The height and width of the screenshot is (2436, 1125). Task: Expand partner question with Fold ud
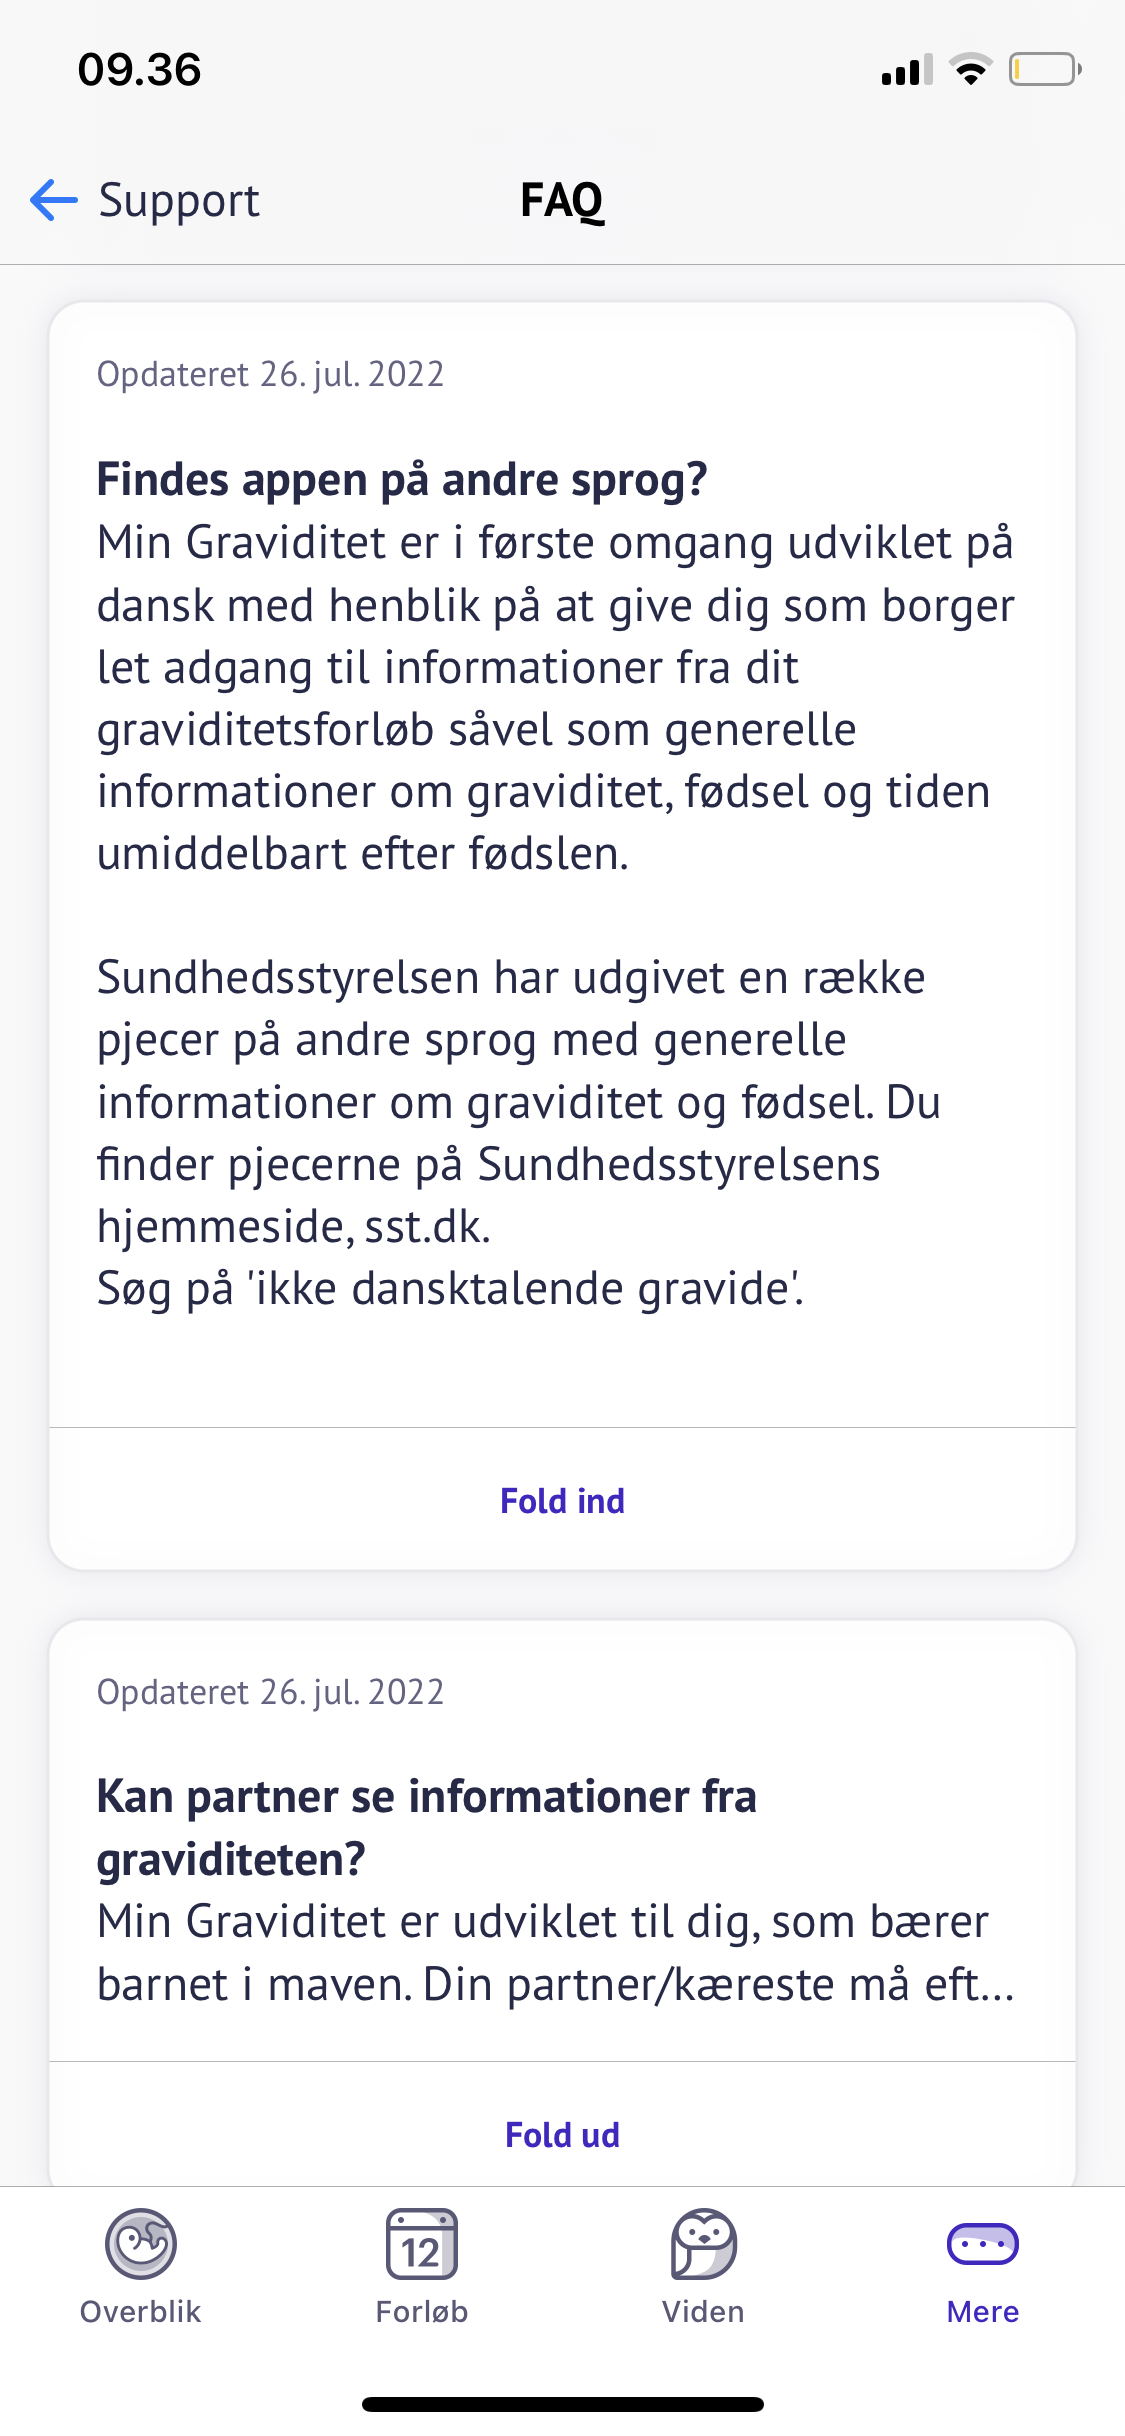[x=562, y=2135]
